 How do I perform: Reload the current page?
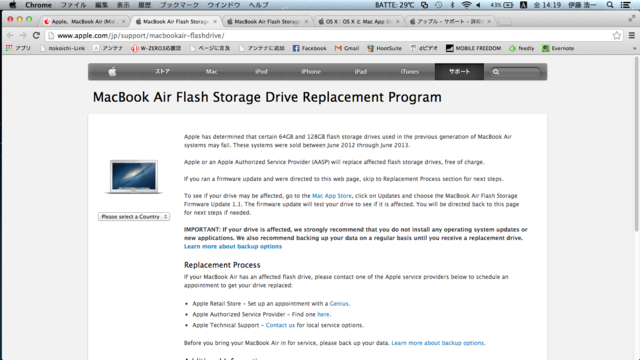[36, 36]
